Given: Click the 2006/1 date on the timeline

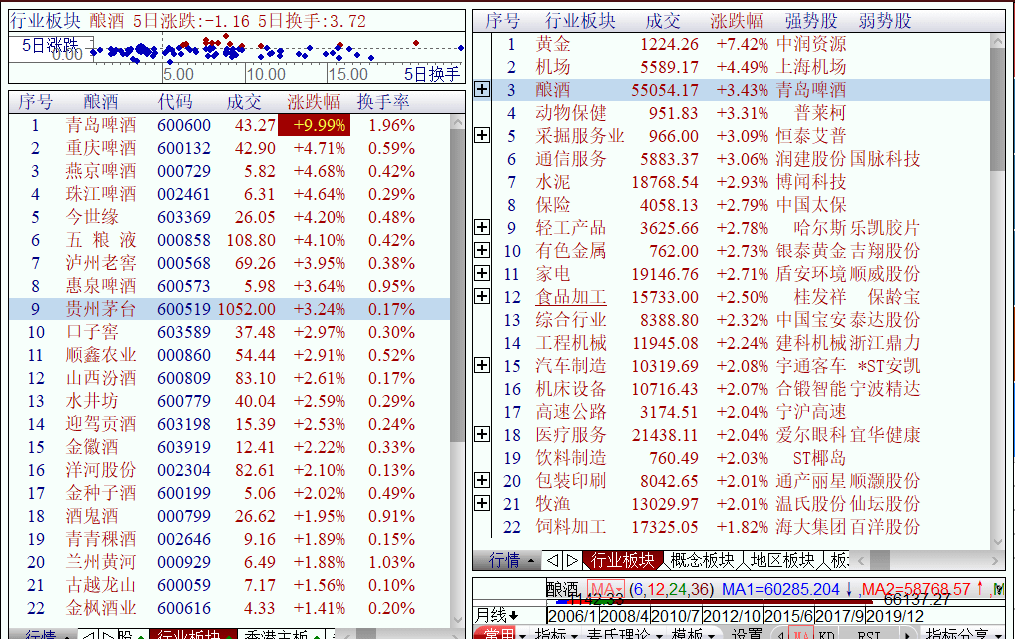Looking at the screenshot, I should [x=572, y=616].
